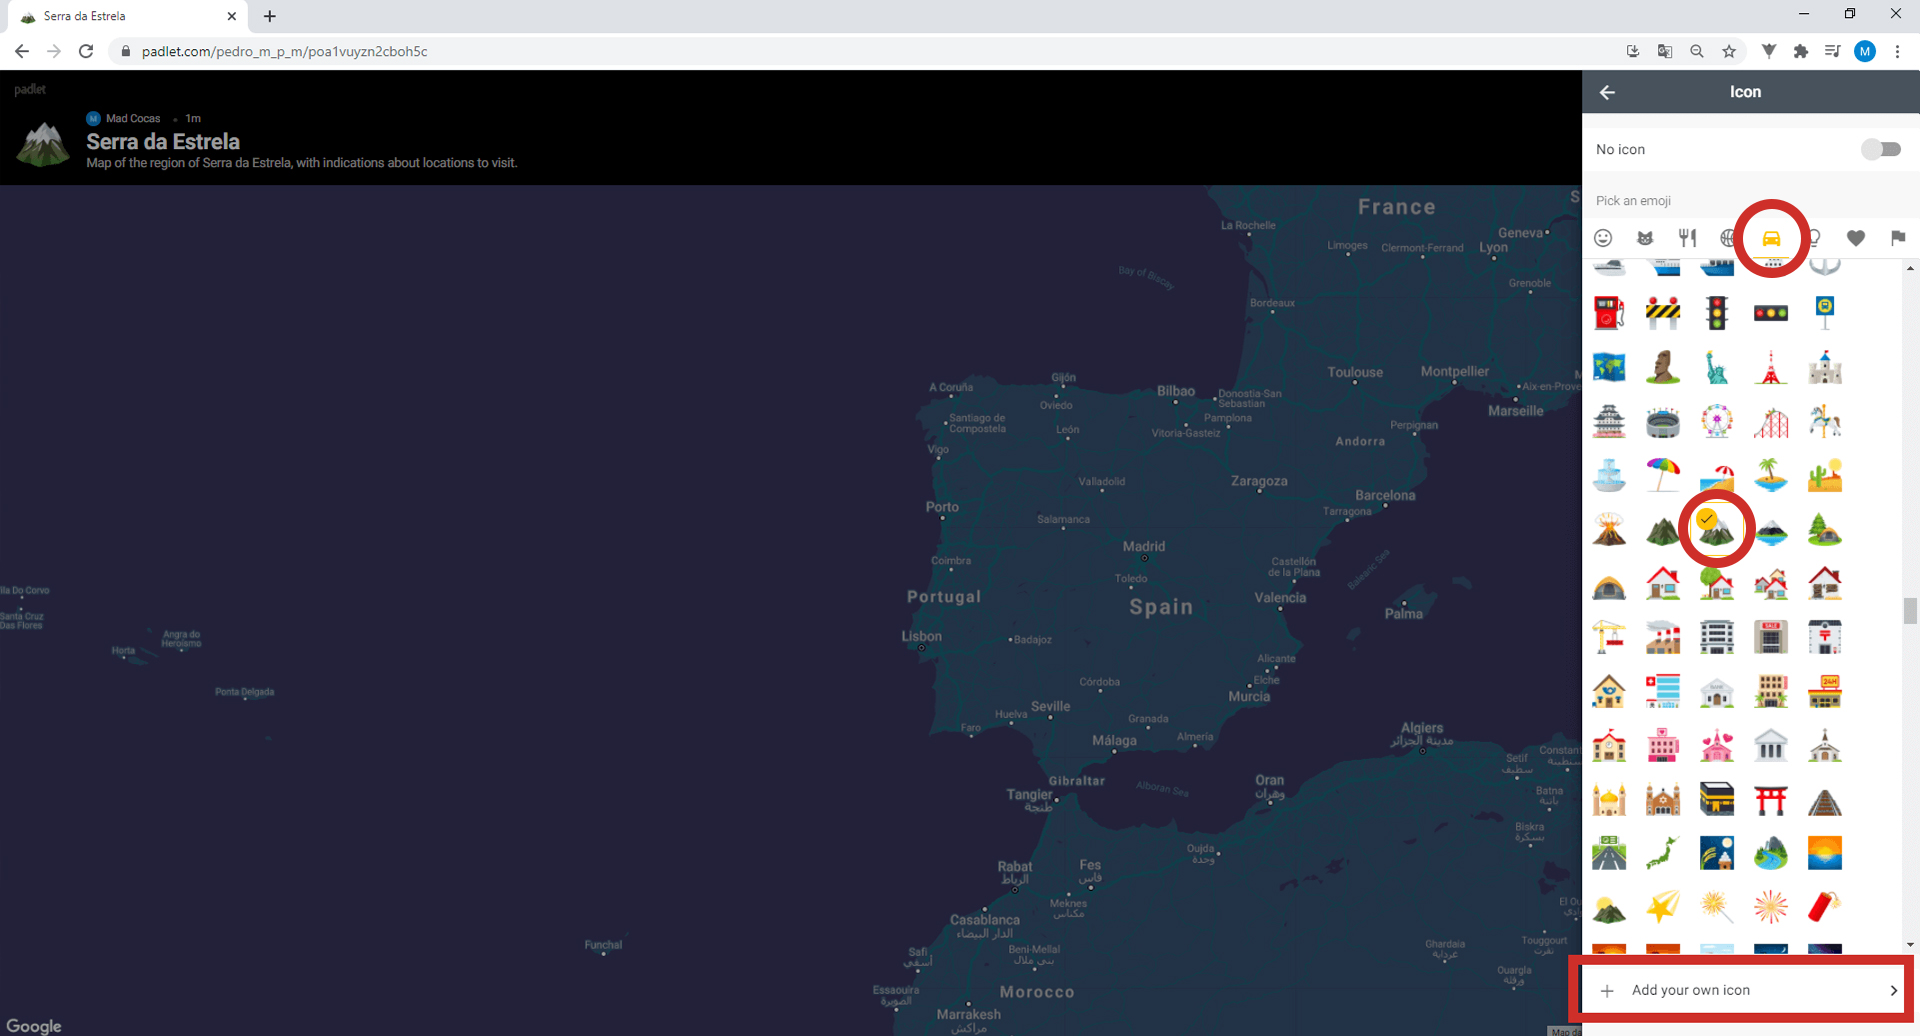Pick the school building emoji
The image size is (1920, 1036).
coord(1609,745)
